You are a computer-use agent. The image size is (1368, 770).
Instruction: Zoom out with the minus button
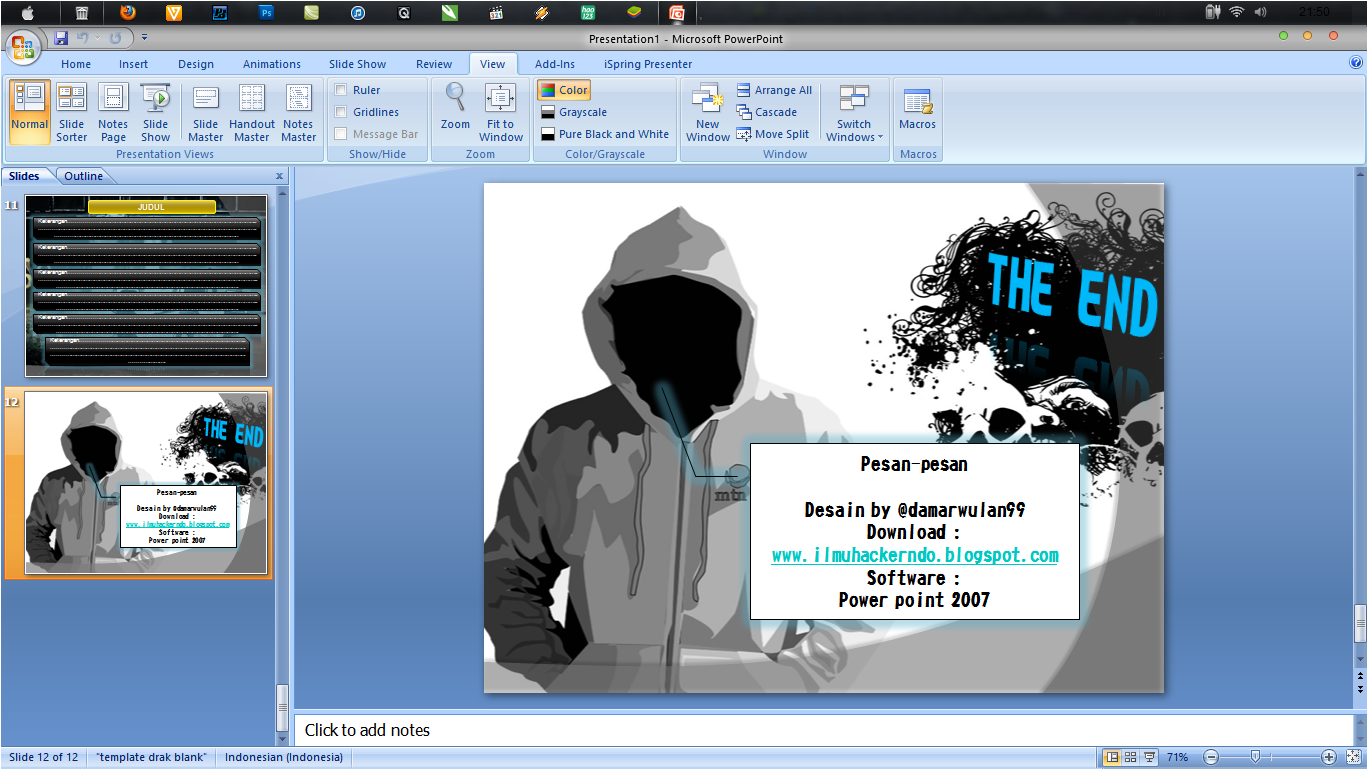tap(1210, 757)
